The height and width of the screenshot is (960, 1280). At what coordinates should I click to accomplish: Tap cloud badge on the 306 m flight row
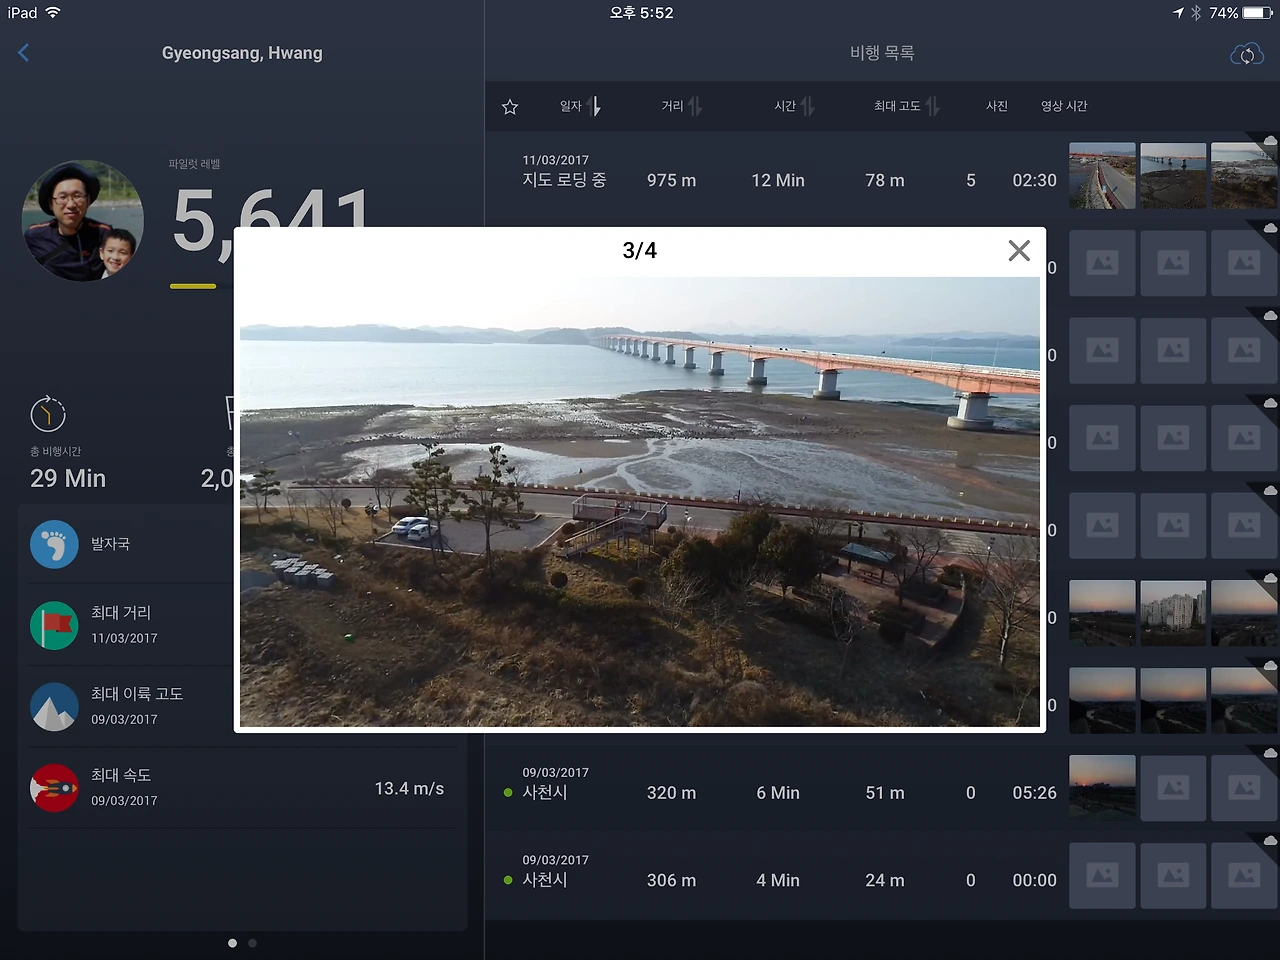(1270, 841)
